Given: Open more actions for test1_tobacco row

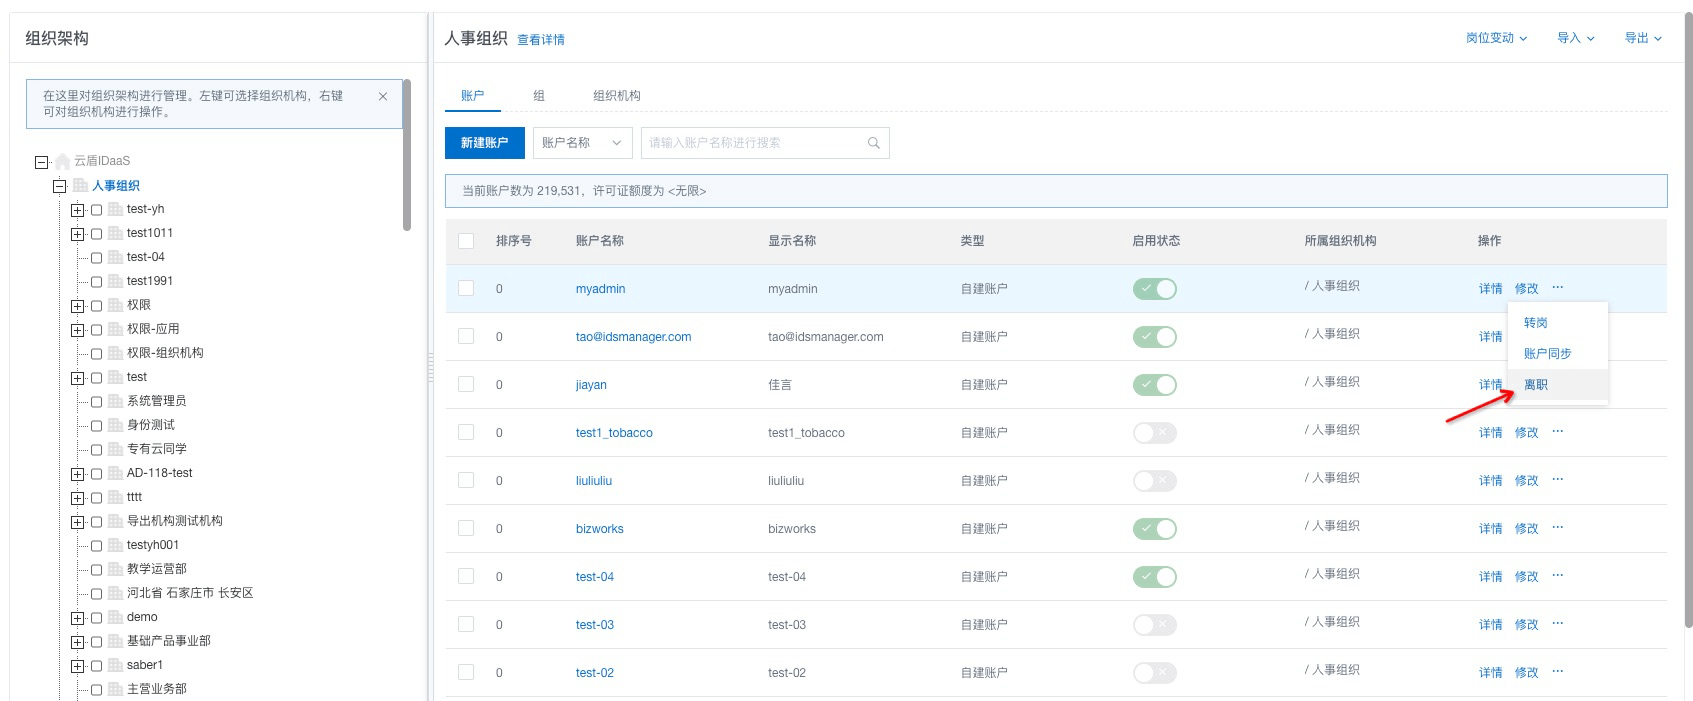Looking at the screenshot, I should 1557,432.
